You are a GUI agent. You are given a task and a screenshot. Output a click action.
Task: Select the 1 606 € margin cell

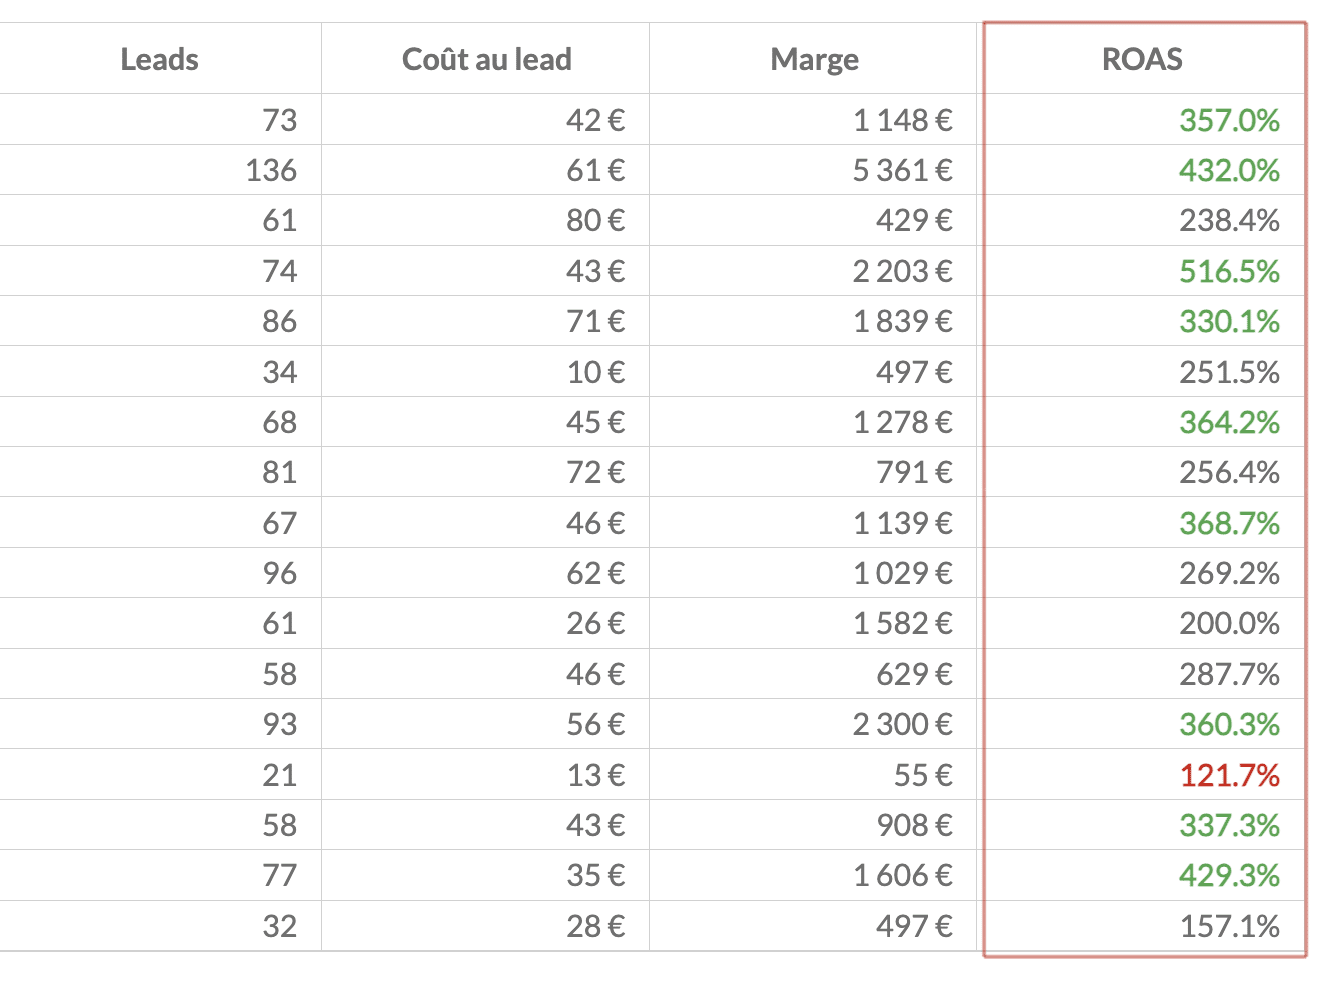point(902,875)
